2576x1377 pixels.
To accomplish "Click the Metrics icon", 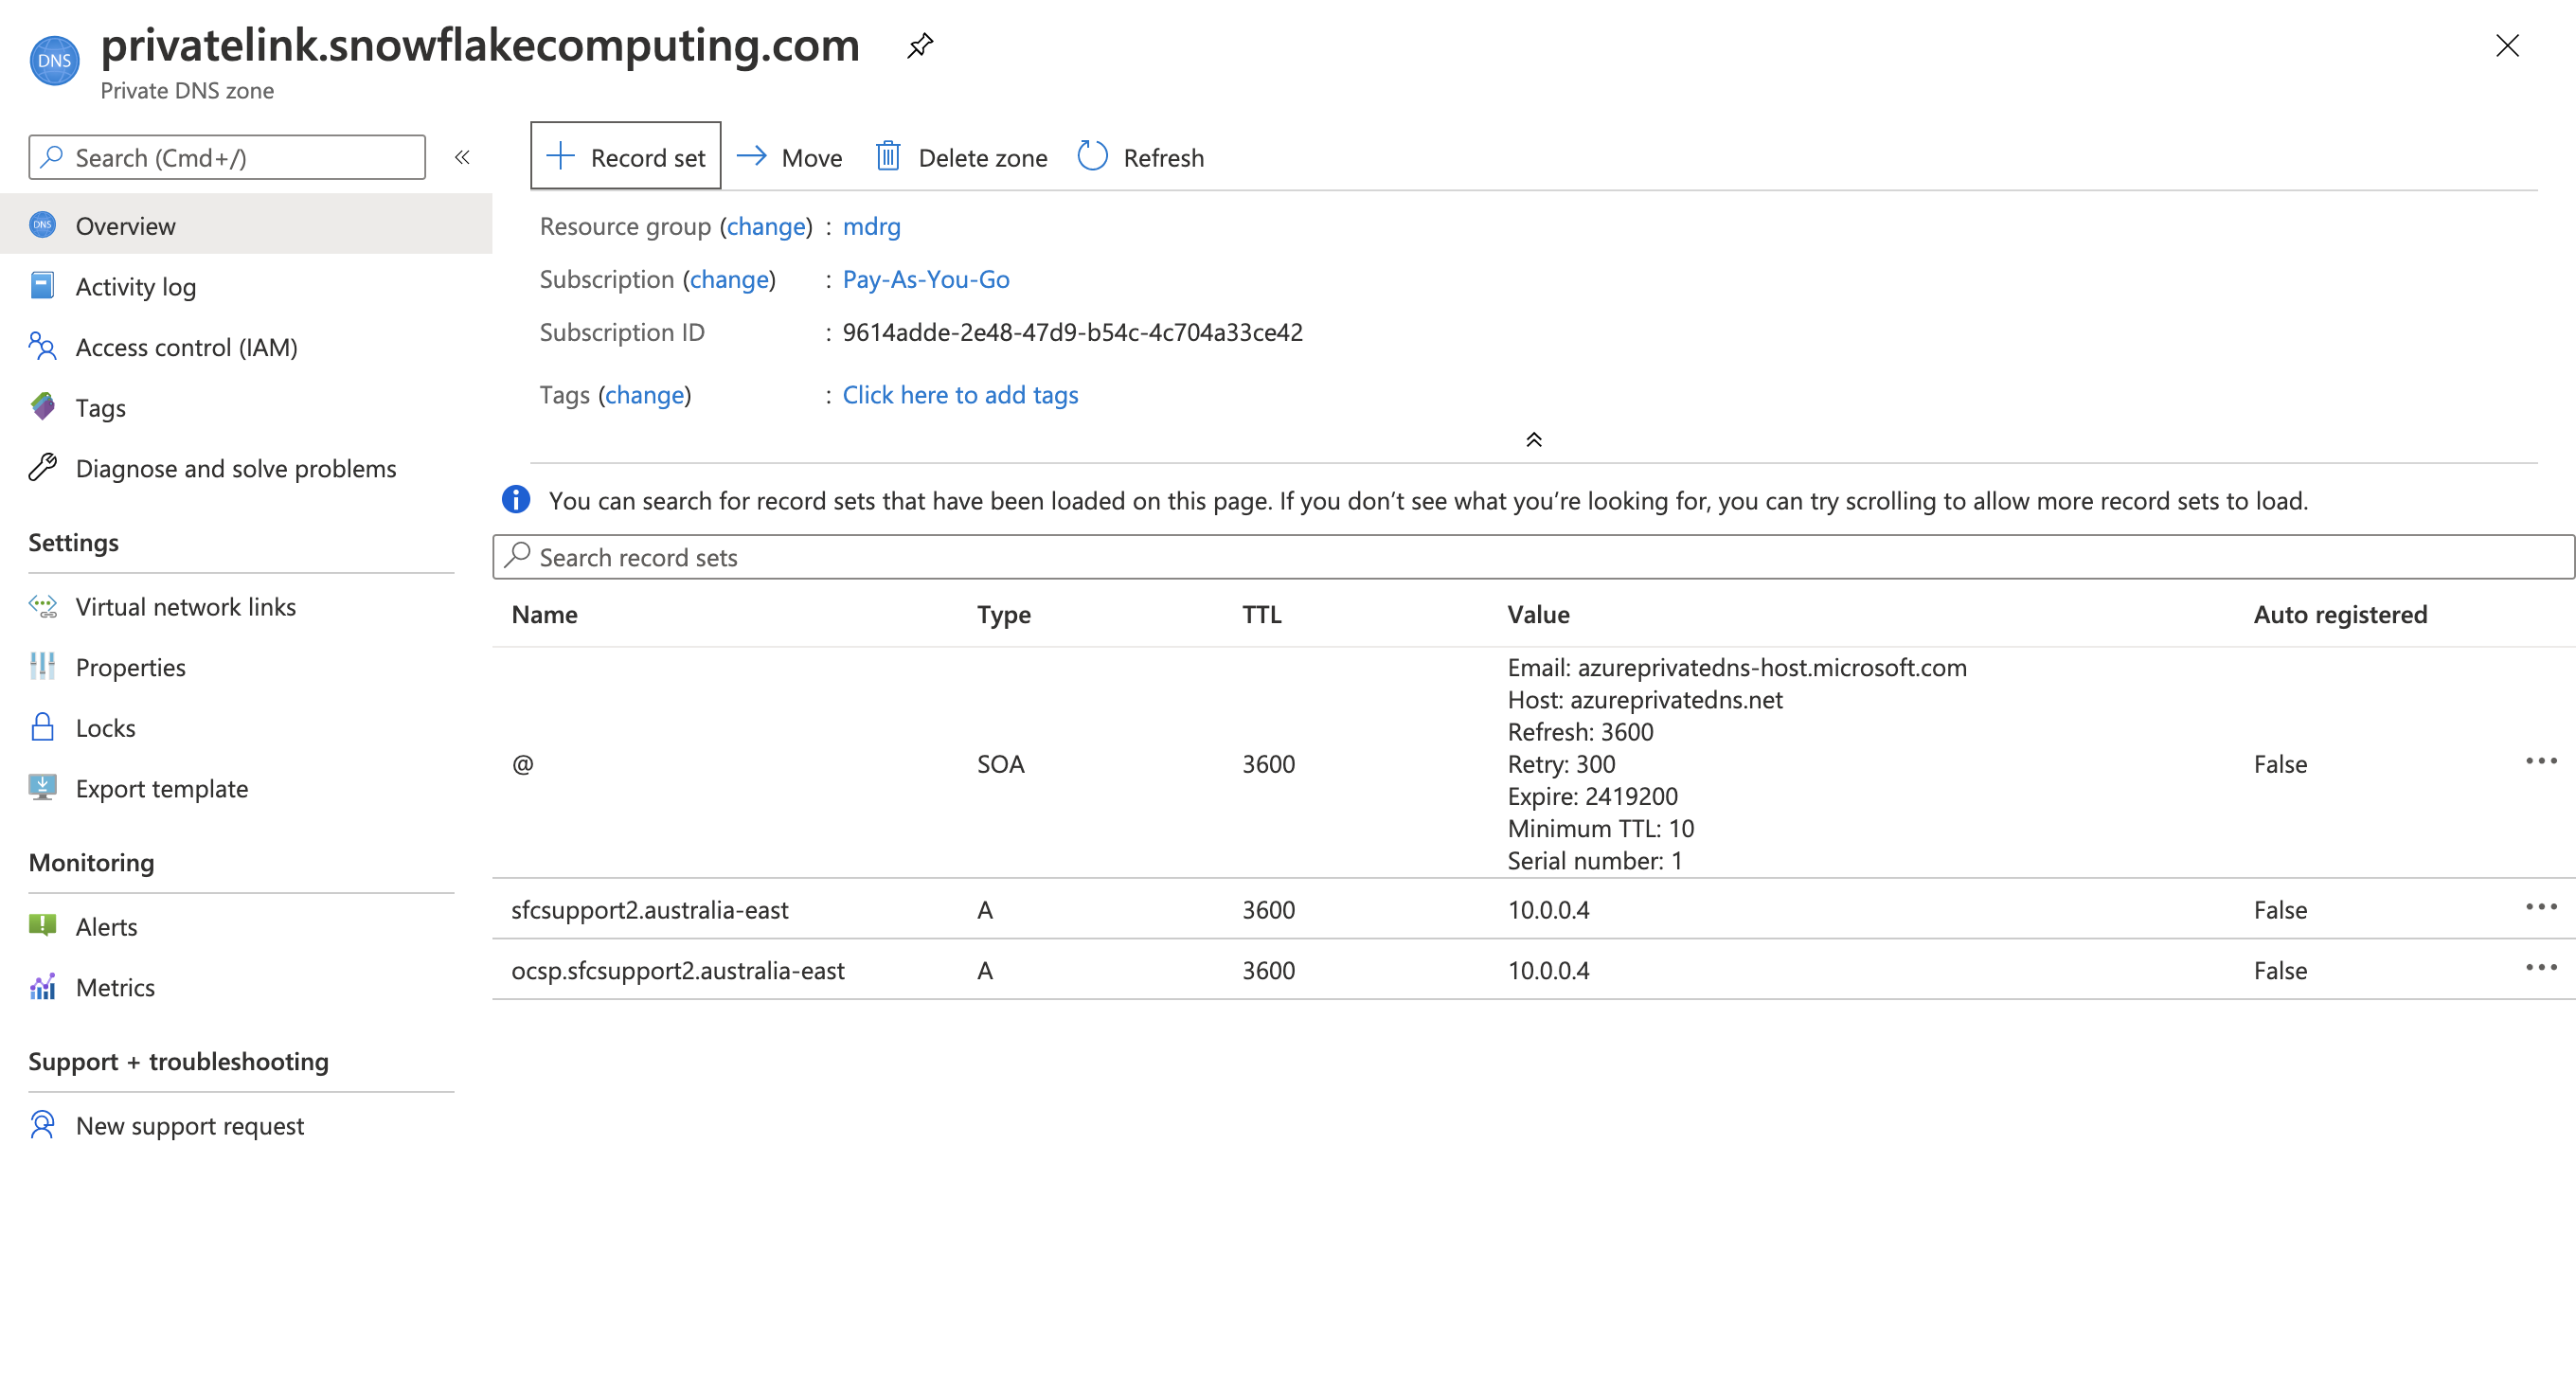I will click(45, 987).
